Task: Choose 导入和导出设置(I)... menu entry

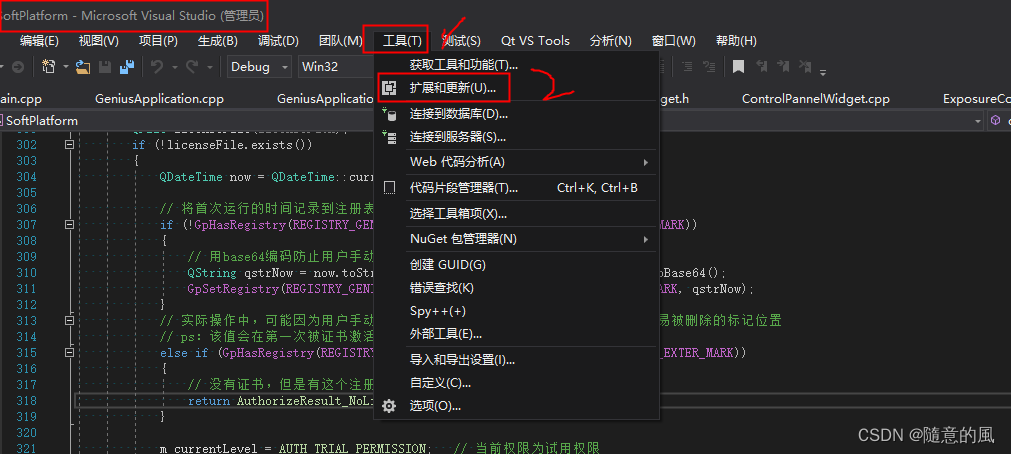Action: [516, 359]
